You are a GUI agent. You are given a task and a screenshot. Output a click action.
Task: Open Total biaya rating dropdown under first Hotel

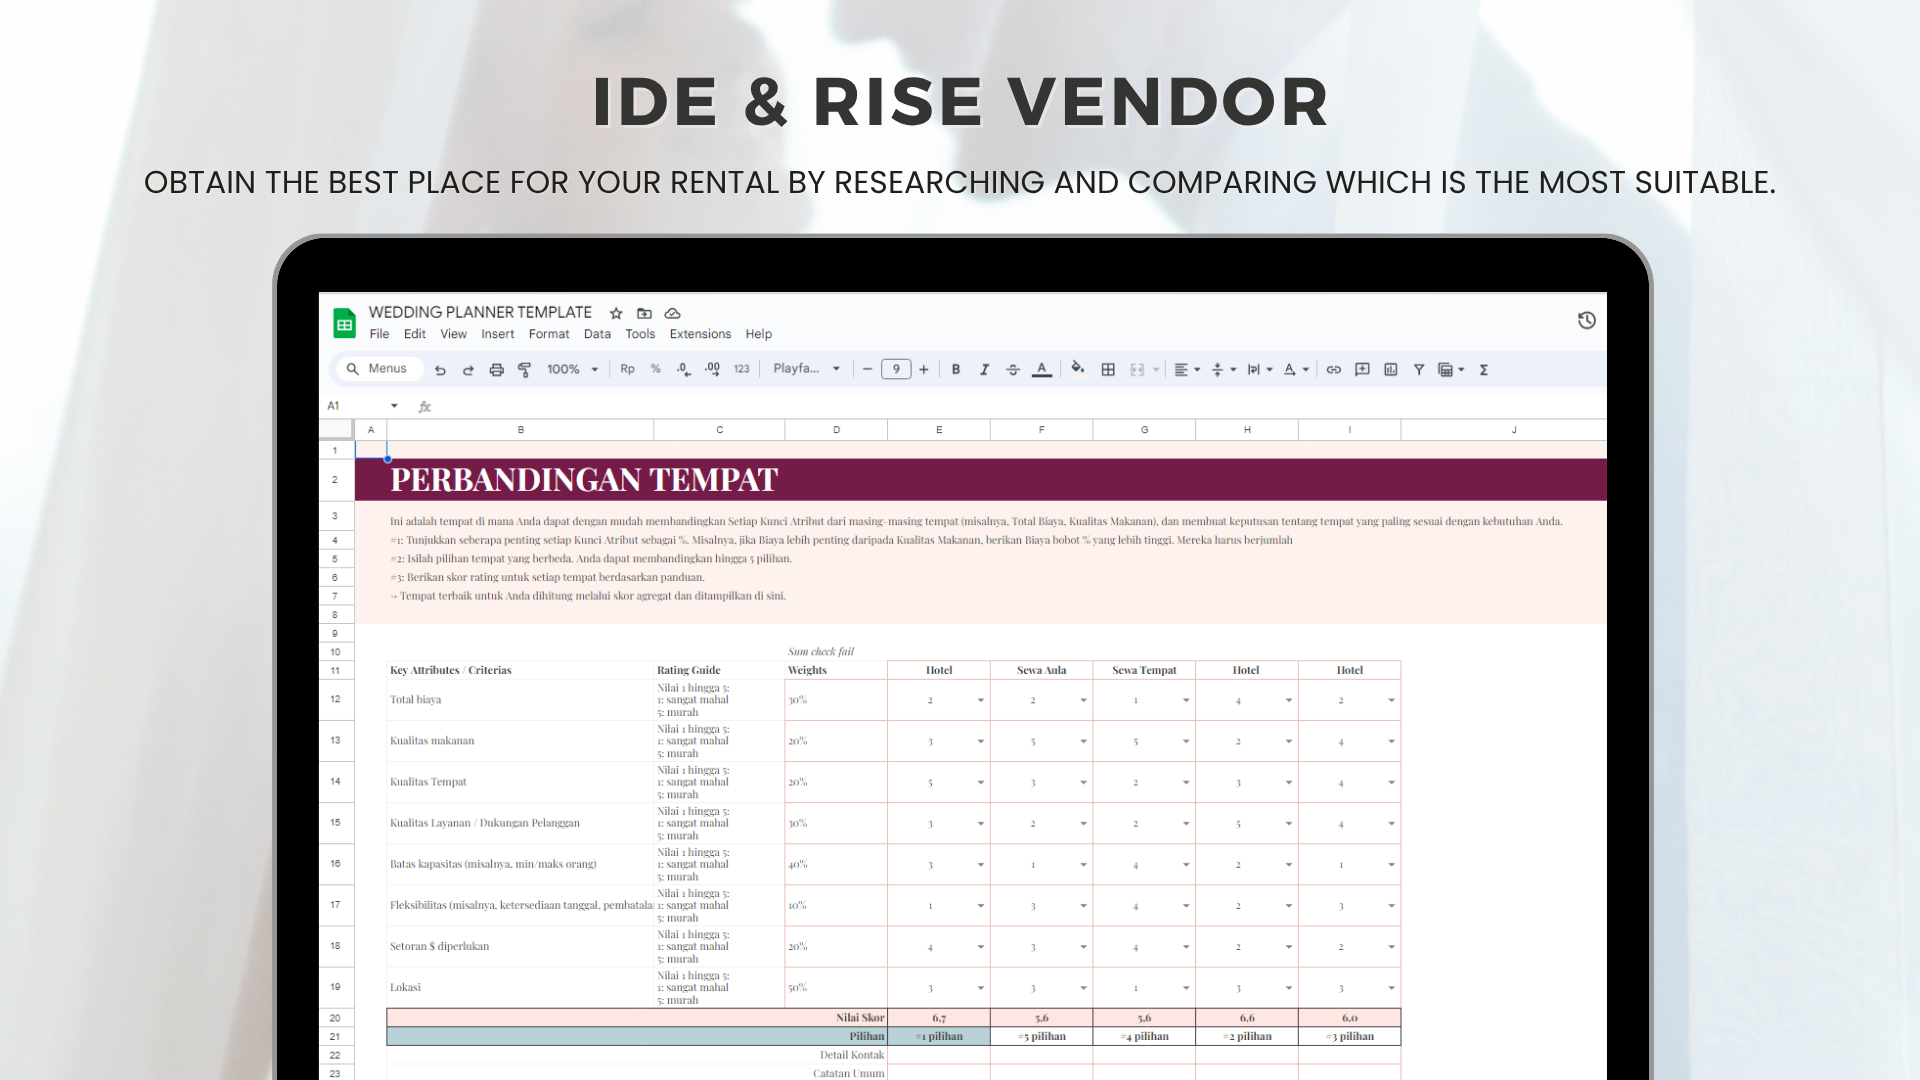pos(980,700)
